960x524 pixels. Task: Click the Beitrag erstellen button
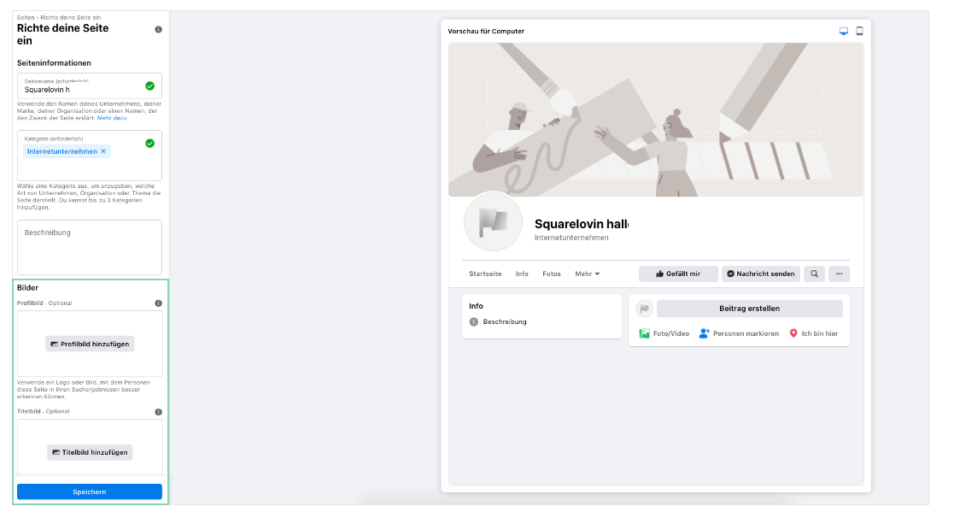(749, 309)
